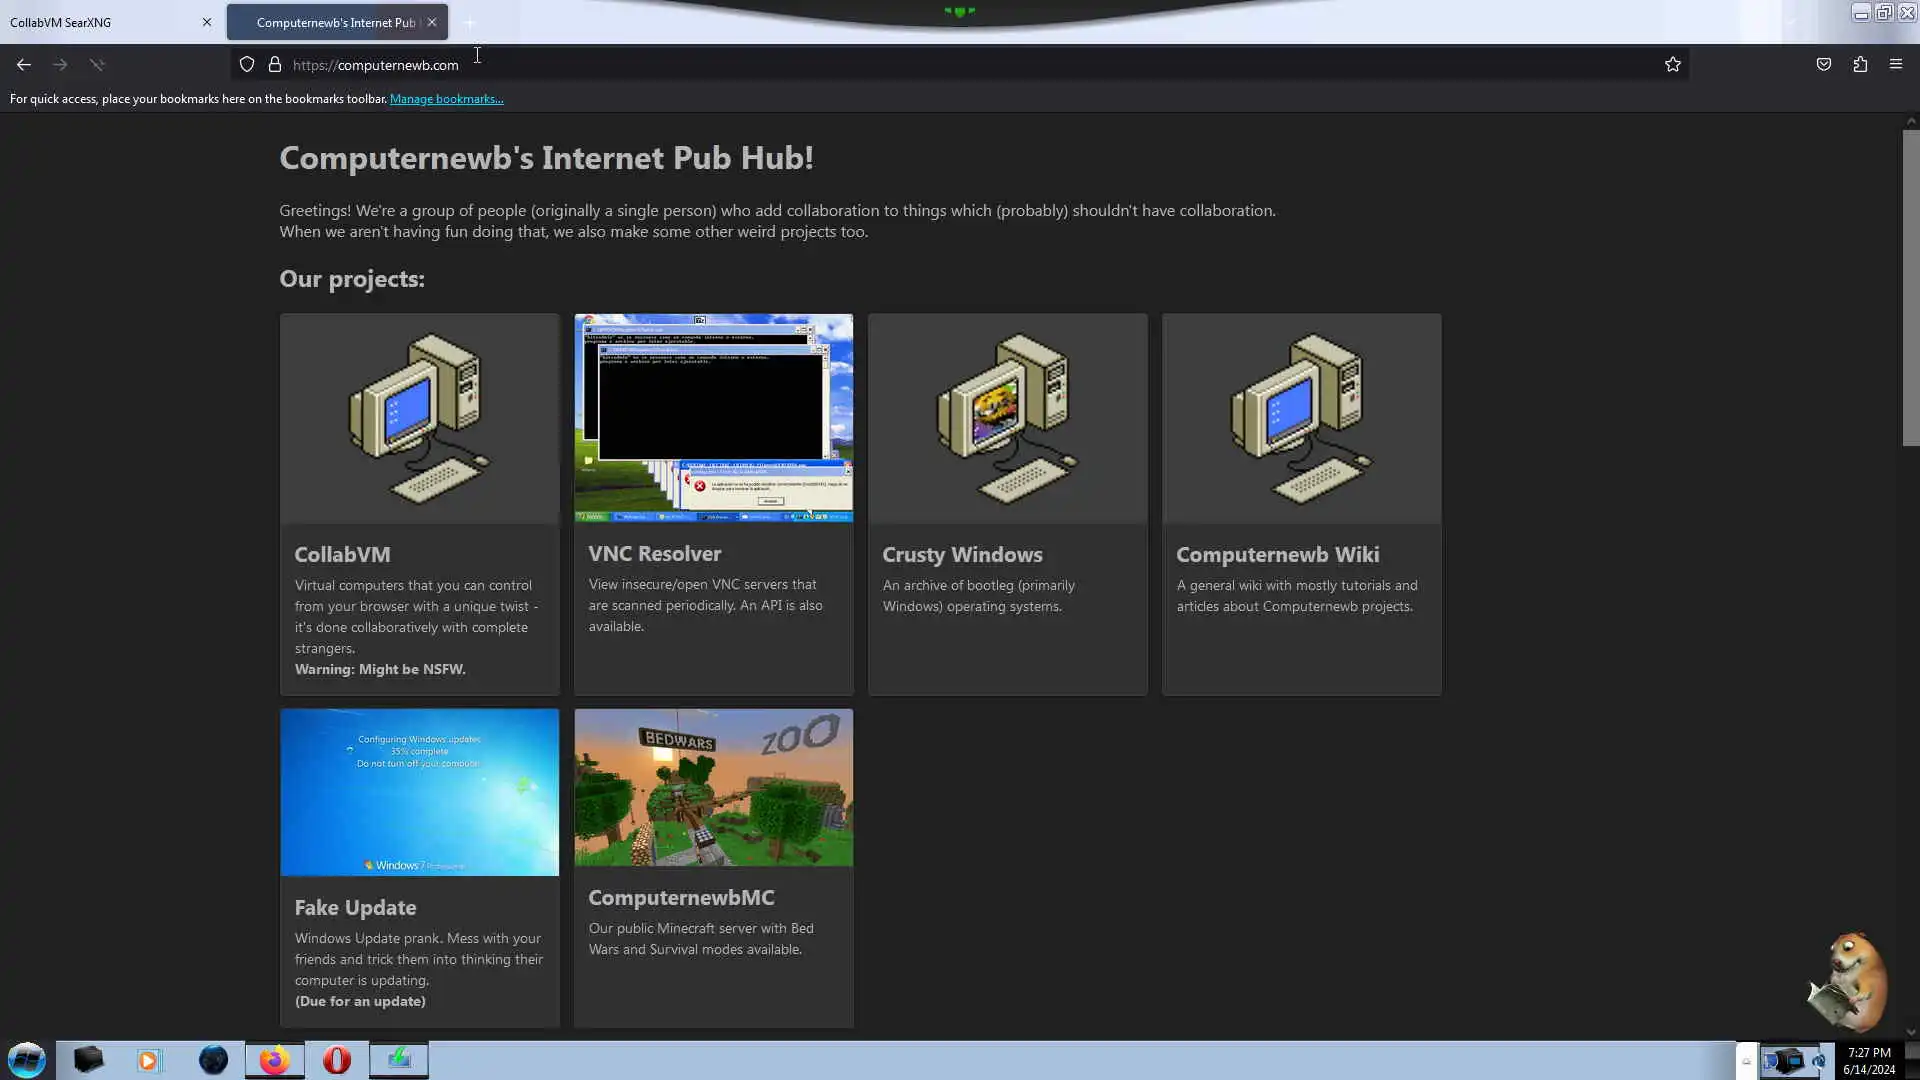Open the CollabVM project card title
The image size is (1920, 1080).
click(342, 554)
